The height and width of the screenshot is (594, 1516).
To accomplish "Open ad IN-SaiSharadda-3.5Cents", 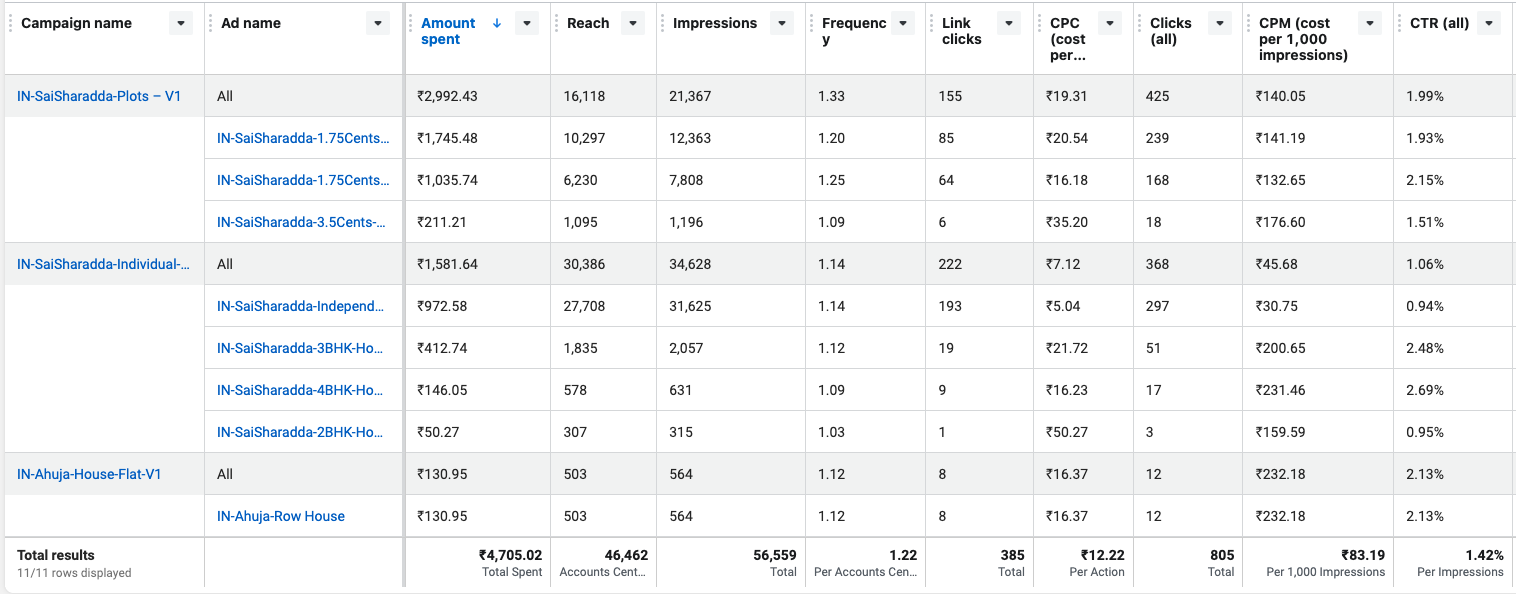I will 303,222.
